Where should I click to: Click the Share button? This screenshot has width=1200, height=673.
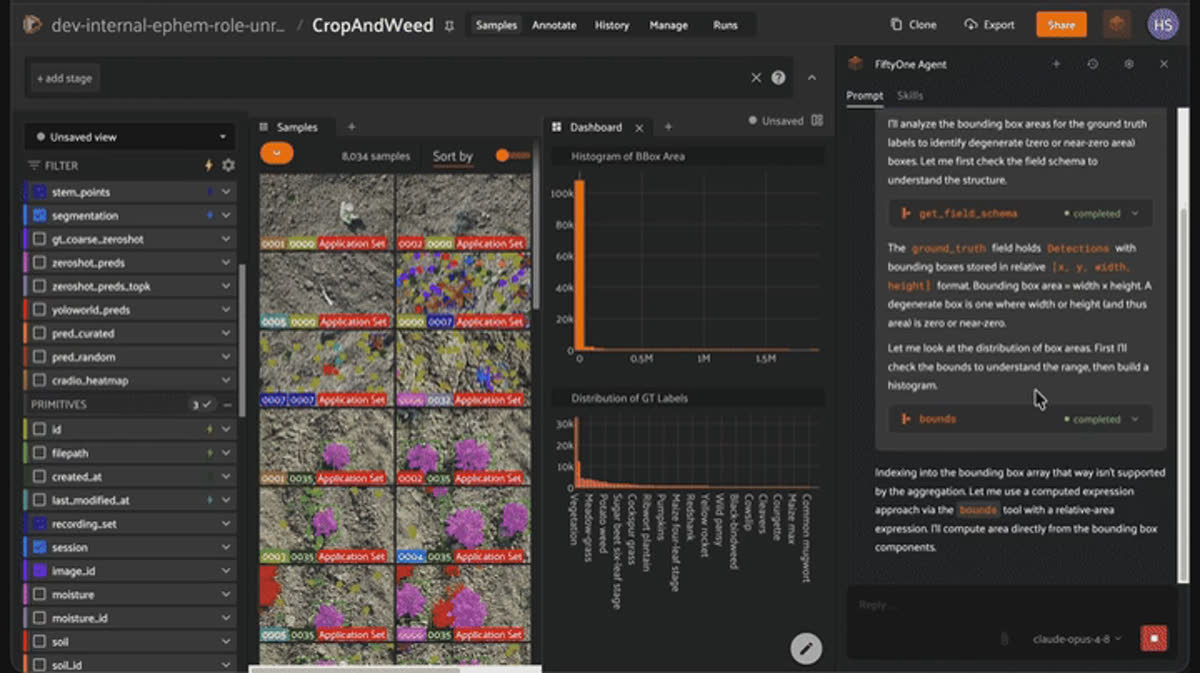(1061, 25)
